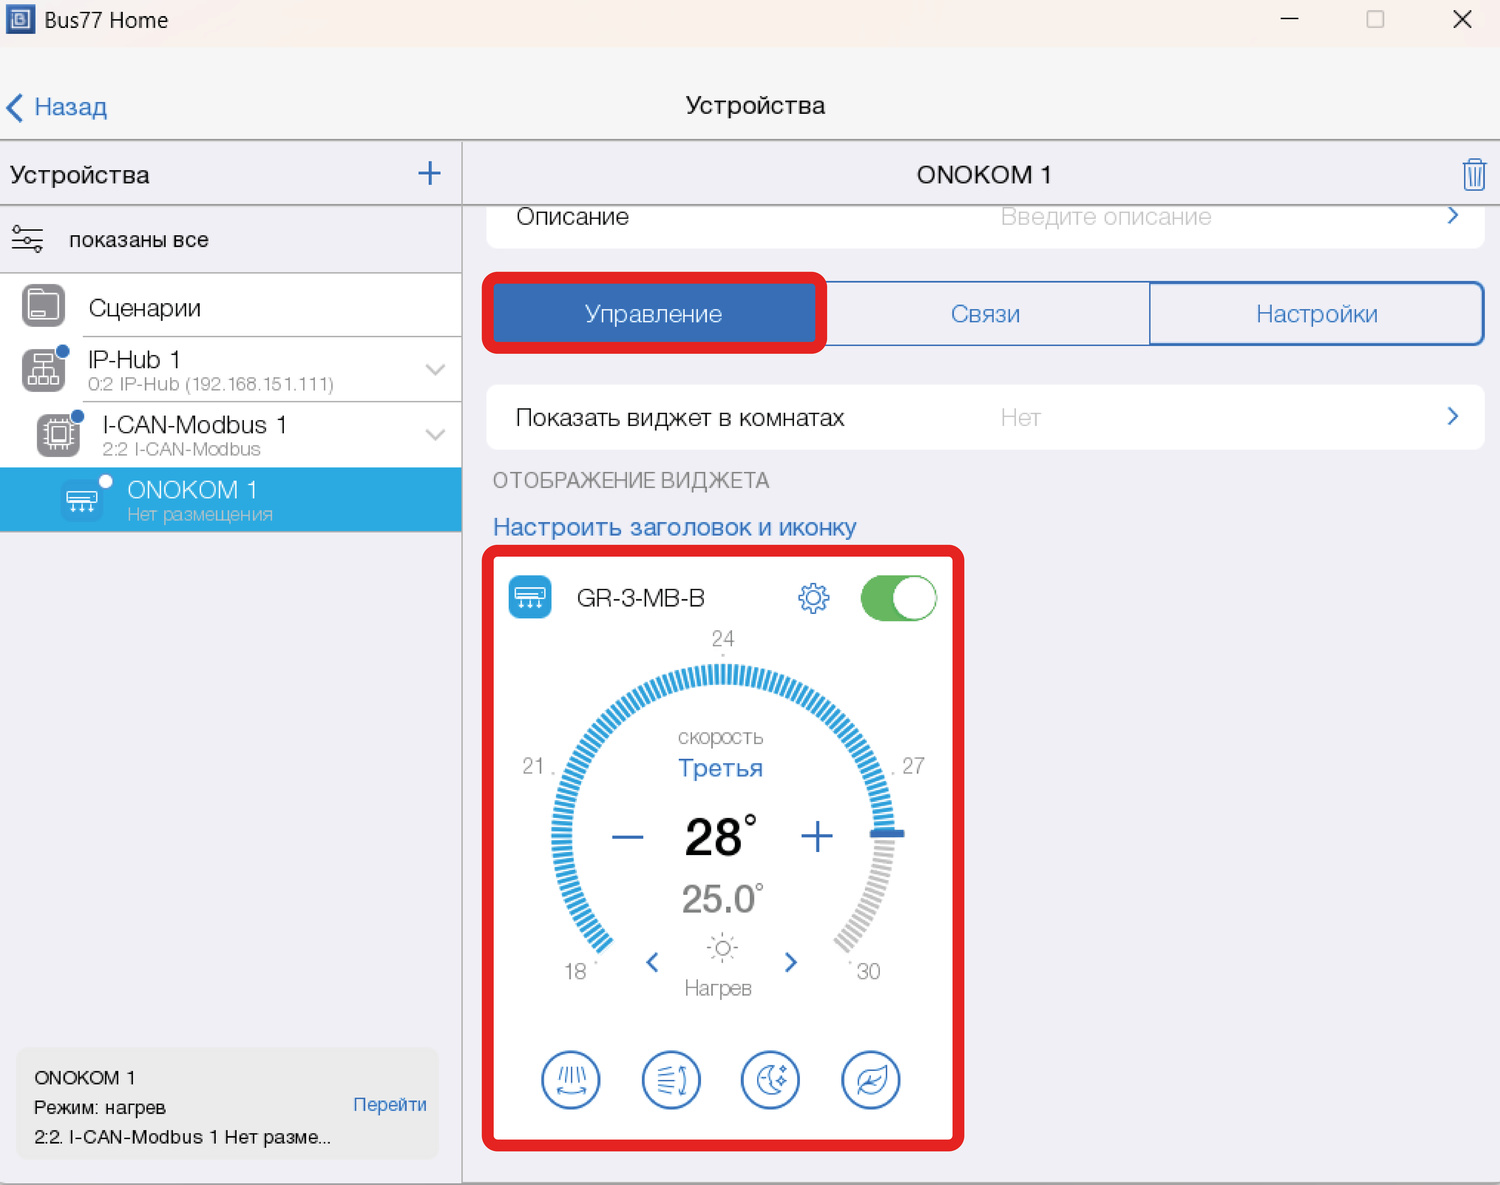Screen dimensions: 1500x1185
Task: Click "Настроить заголовок и иконку" link
Action: pos(674,527)
